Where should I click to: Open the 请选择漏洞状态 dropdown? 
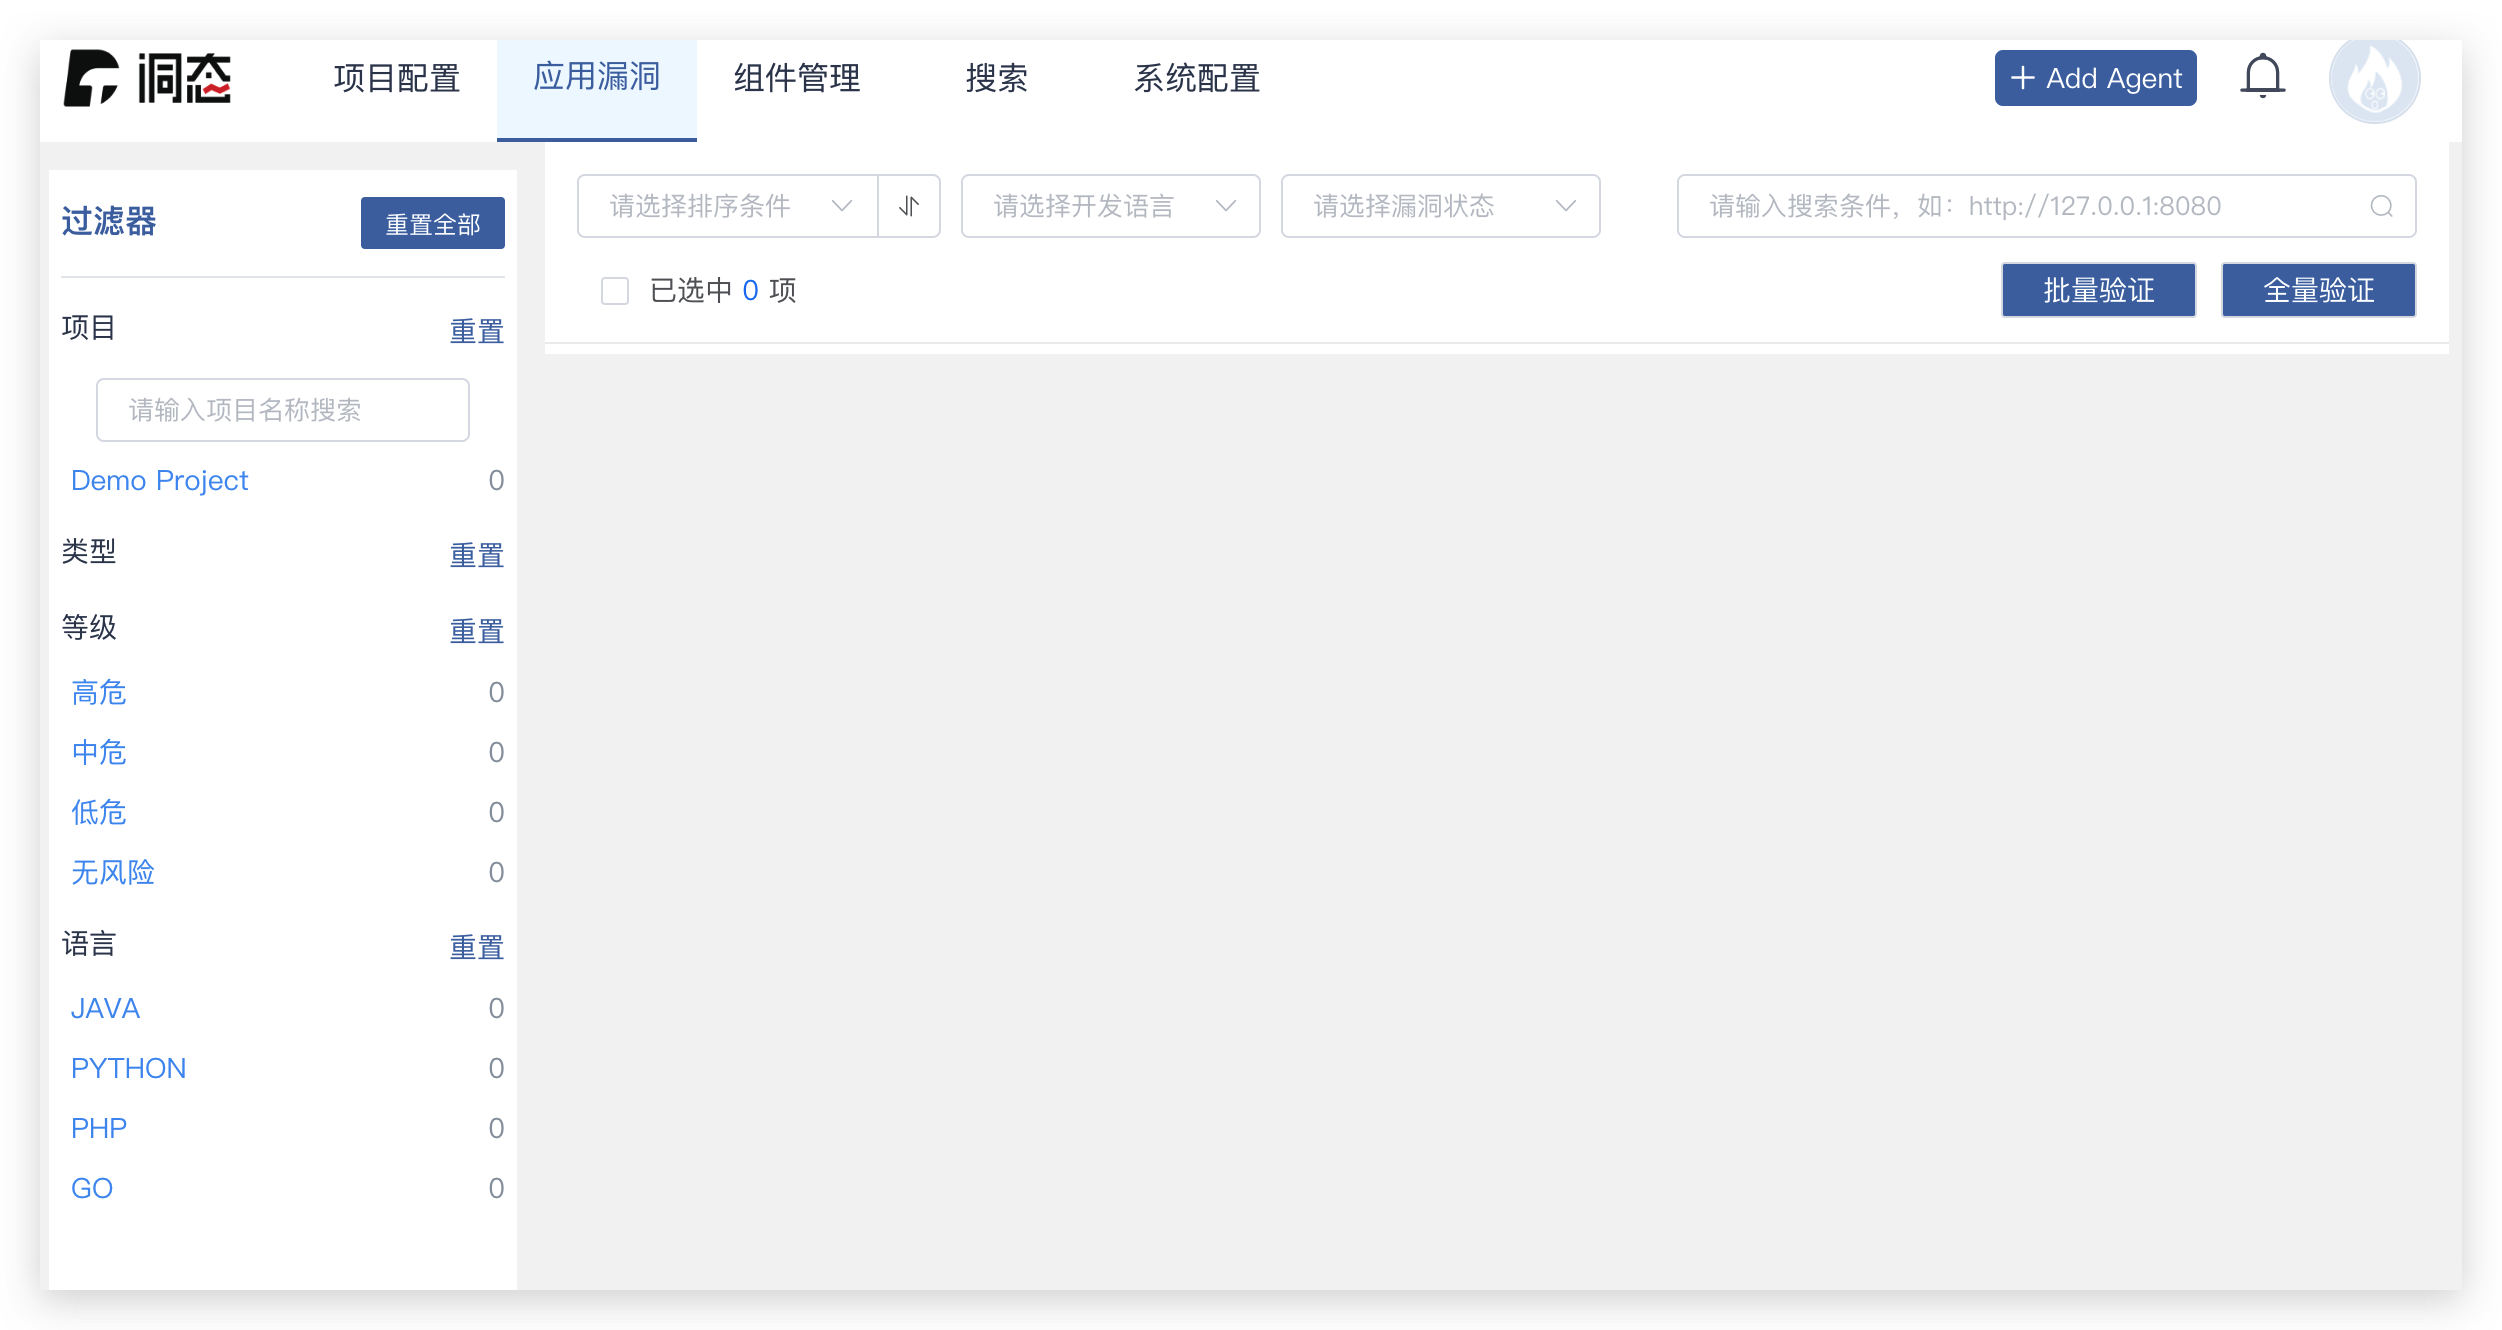click(x=1440, y=206)
